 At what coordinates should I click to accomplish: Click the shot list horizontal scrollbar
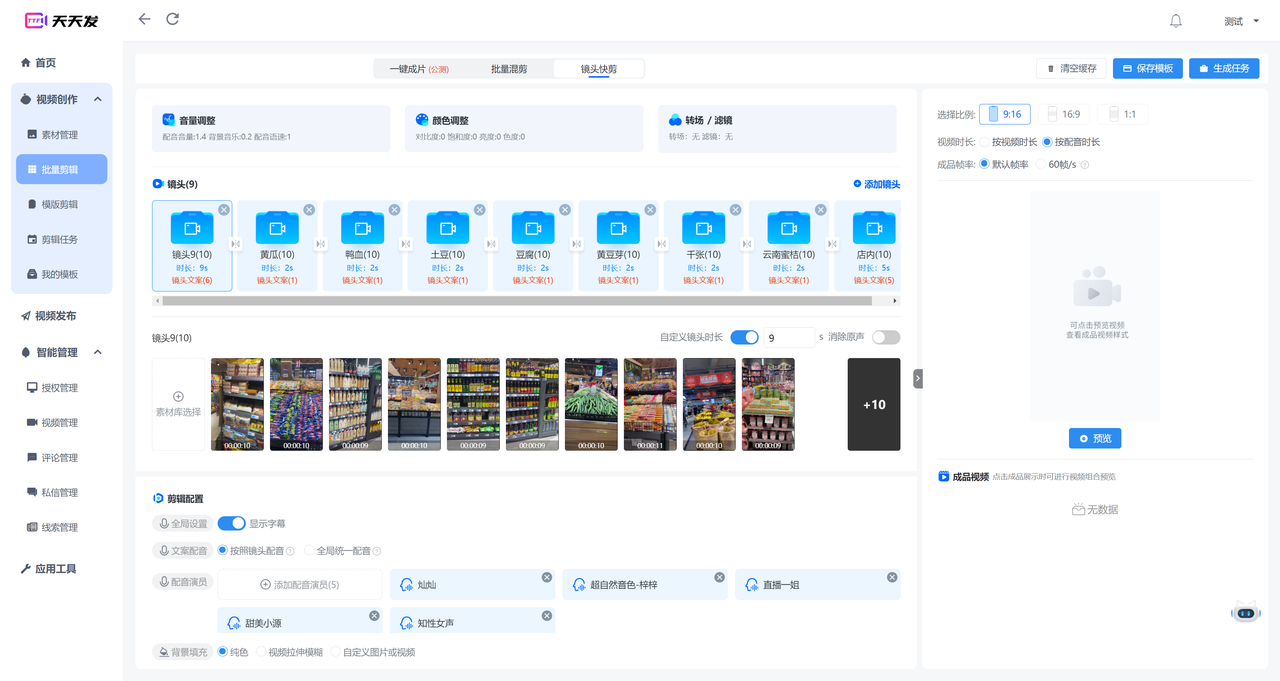pos(520,300)
